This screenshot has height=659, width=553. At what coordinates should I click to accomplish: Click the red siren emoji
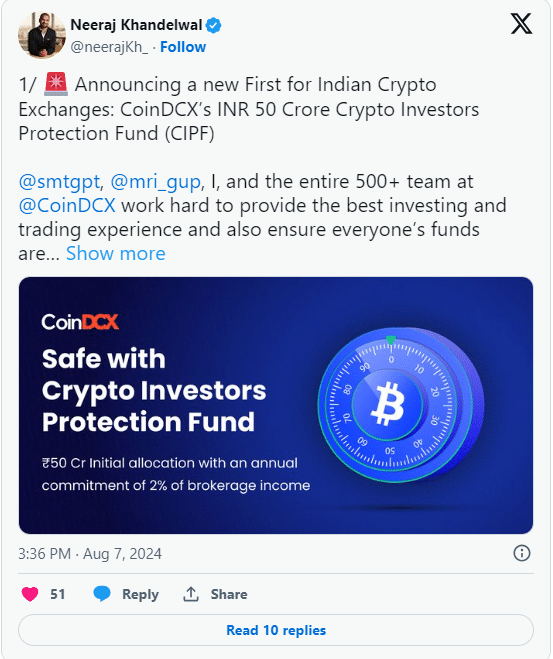[55, 84]
